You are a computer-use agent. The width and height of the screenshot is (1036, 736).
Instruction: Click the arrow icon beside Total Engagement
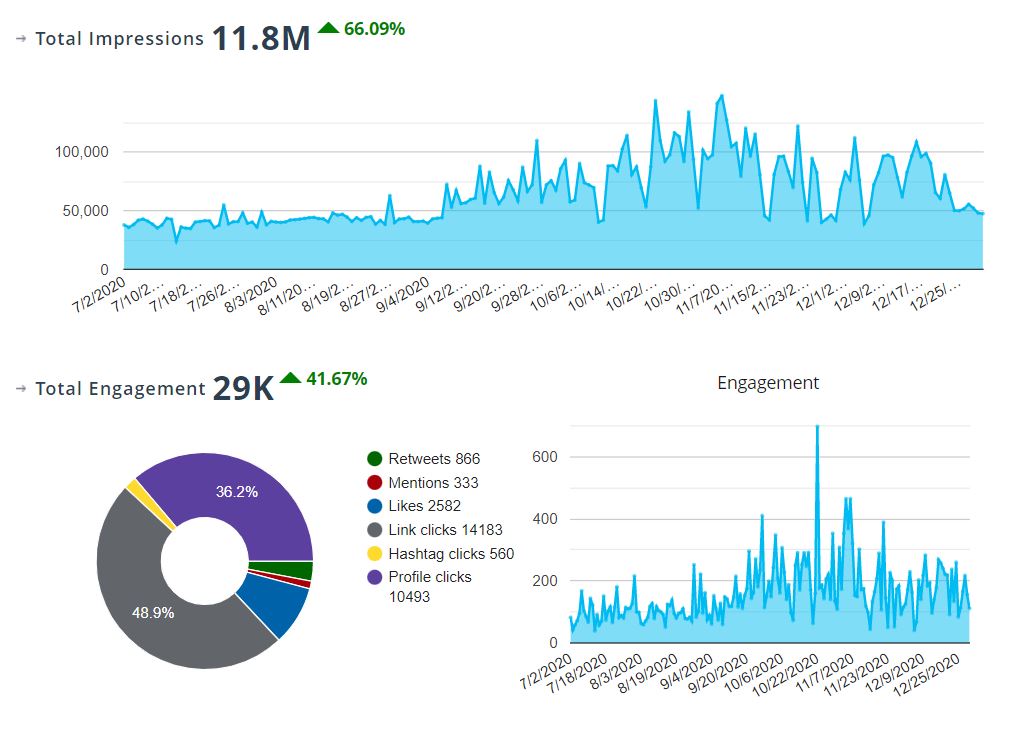pyautogui.click(x=19, y=390)
